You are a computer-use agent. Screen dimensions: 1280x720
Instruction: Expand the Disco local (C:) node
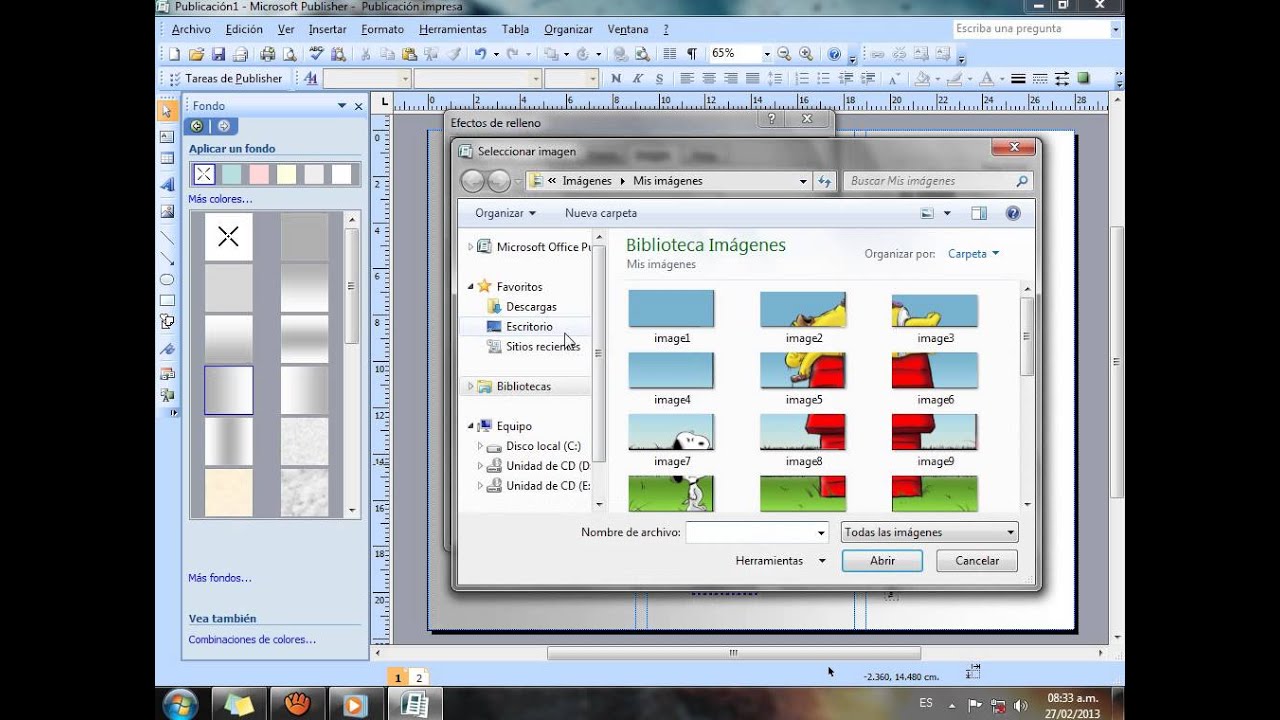tap(480, 446)
